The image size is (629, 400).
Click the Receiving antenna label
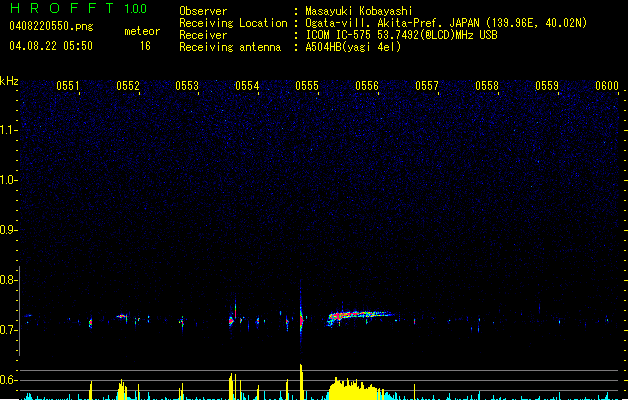pyautogui.click(x=230, y=47)
